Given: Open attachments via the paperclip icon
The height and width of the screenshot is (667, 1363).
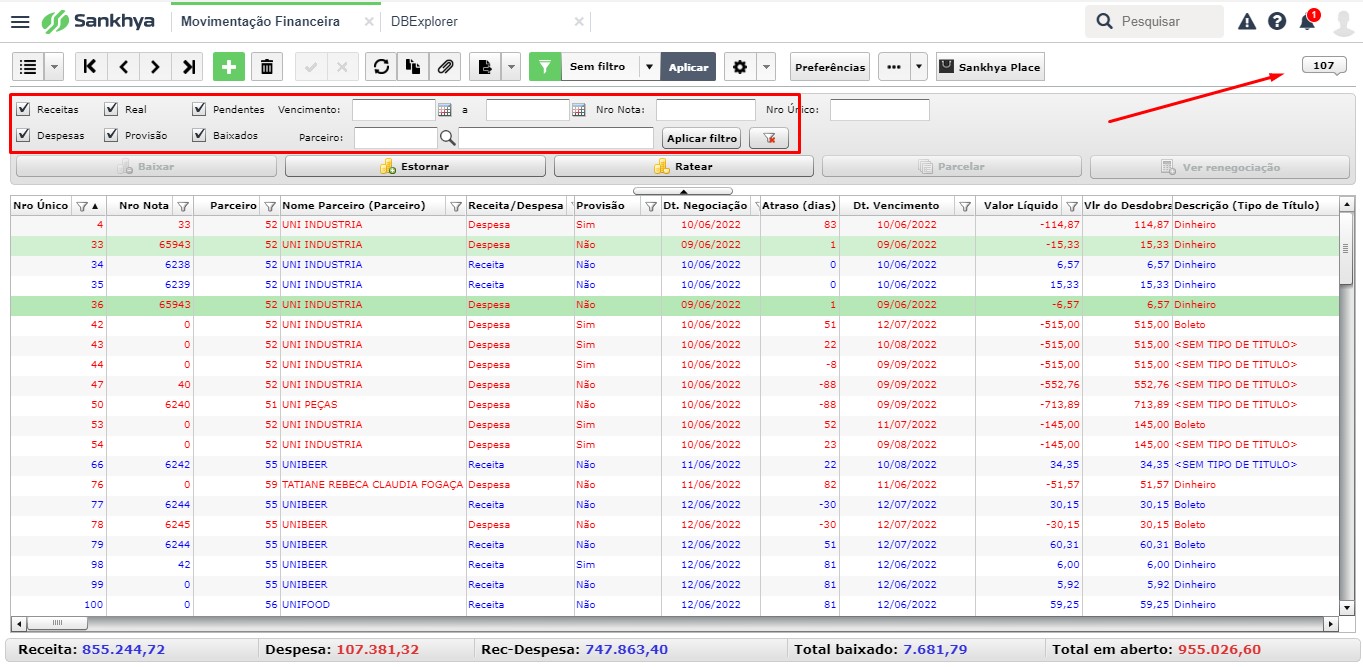Looking at the screenshot, I should coord(445,67).
